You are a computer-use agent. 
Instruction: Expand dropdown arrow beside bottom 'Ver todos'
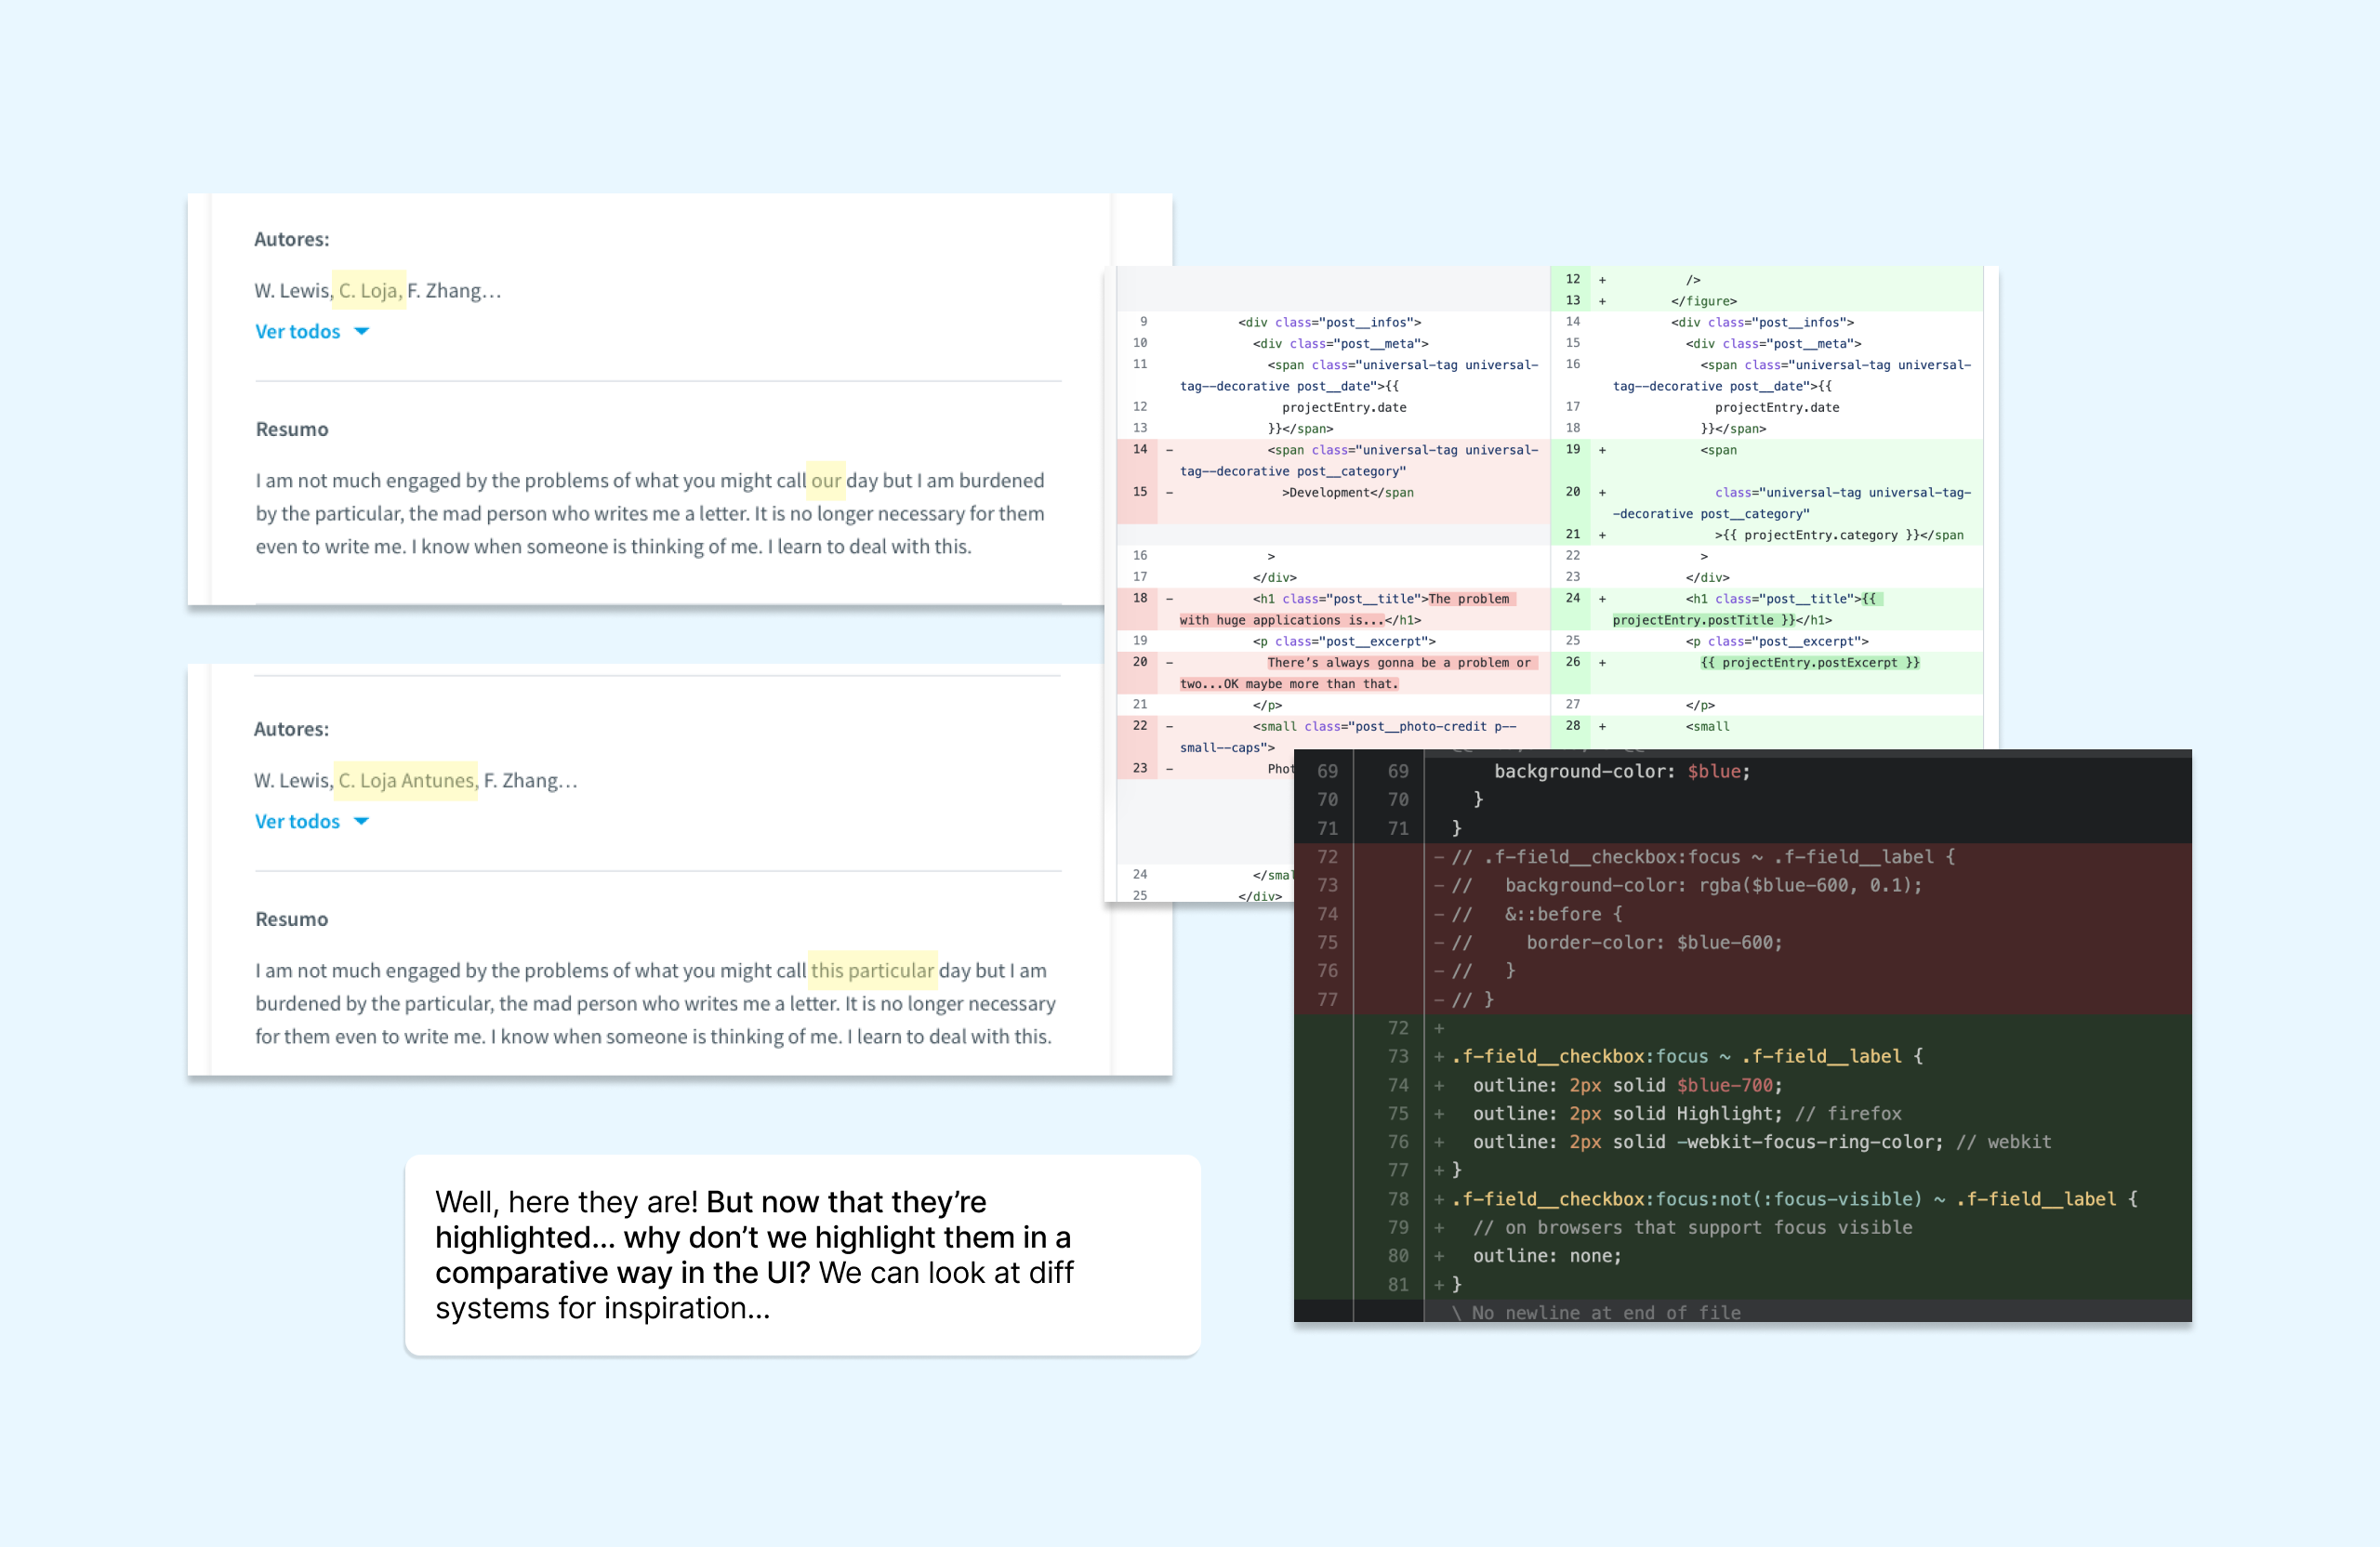362,821
